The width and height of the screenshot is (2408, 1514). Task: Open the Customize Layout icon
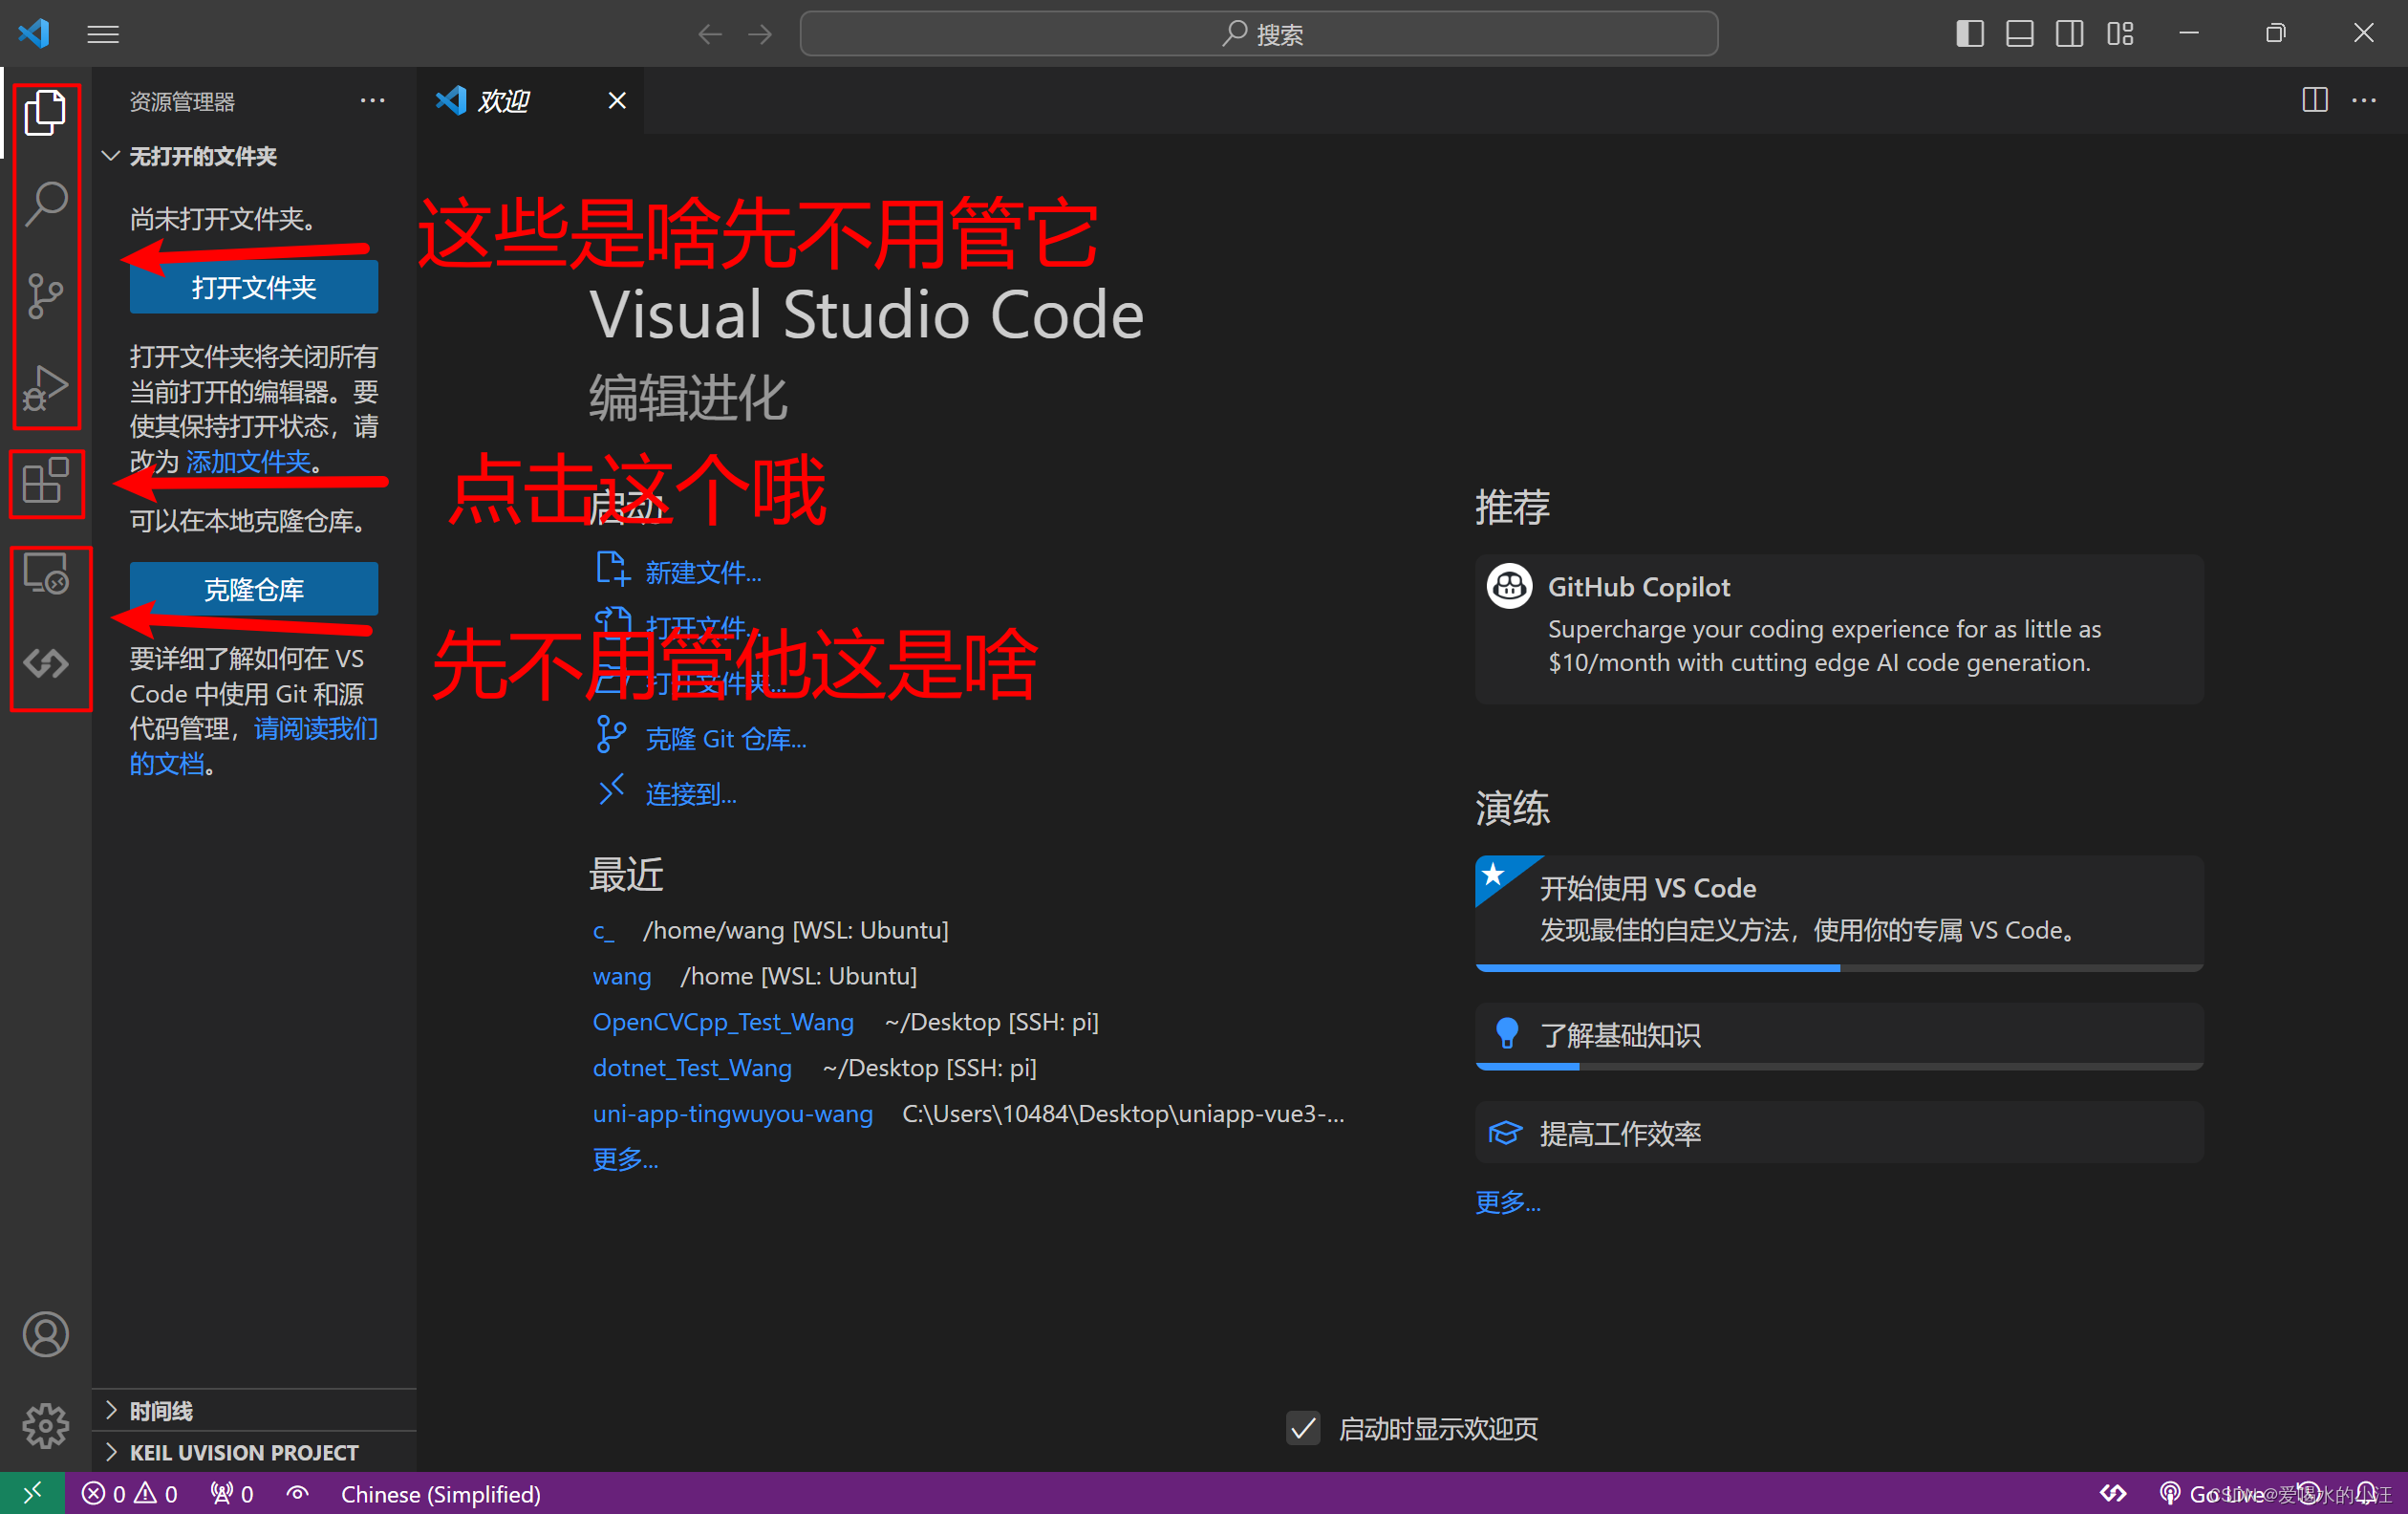(x=2120, y=34)
